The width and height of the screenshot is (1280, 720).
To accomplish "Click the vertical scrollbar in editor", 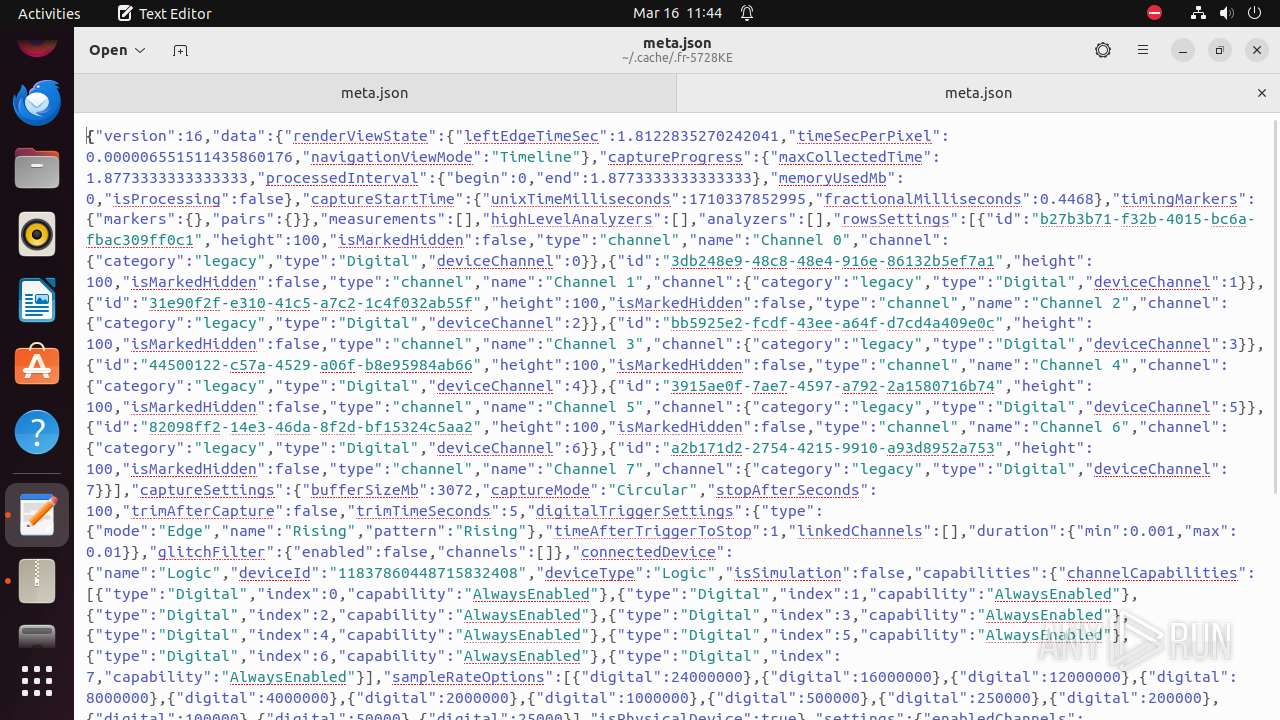I will tap(1275, 305).
